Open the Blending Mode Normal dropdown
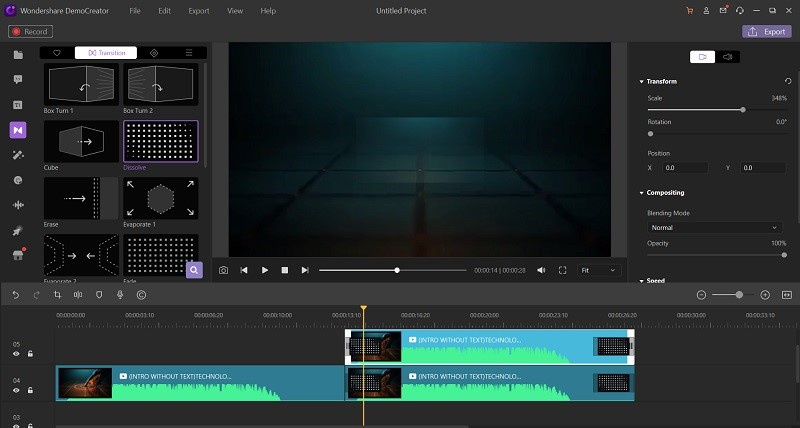Image resolution: width=800 pixels, height=428 pixels. point(714,228)
